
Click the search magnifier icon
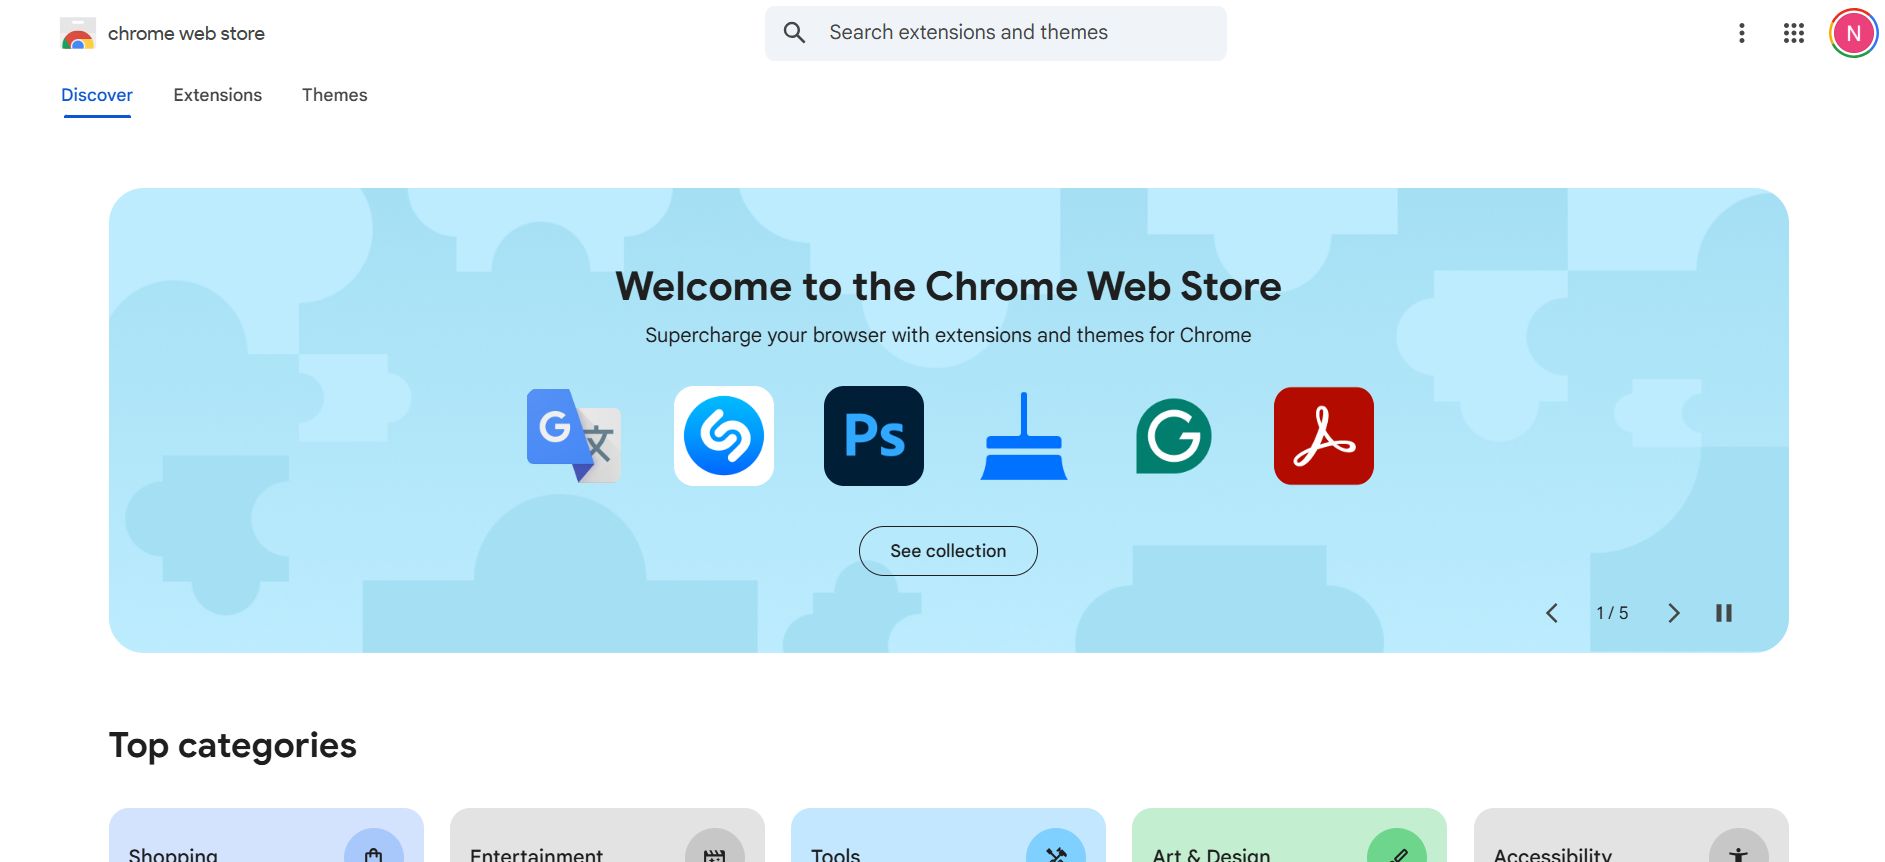794,33
